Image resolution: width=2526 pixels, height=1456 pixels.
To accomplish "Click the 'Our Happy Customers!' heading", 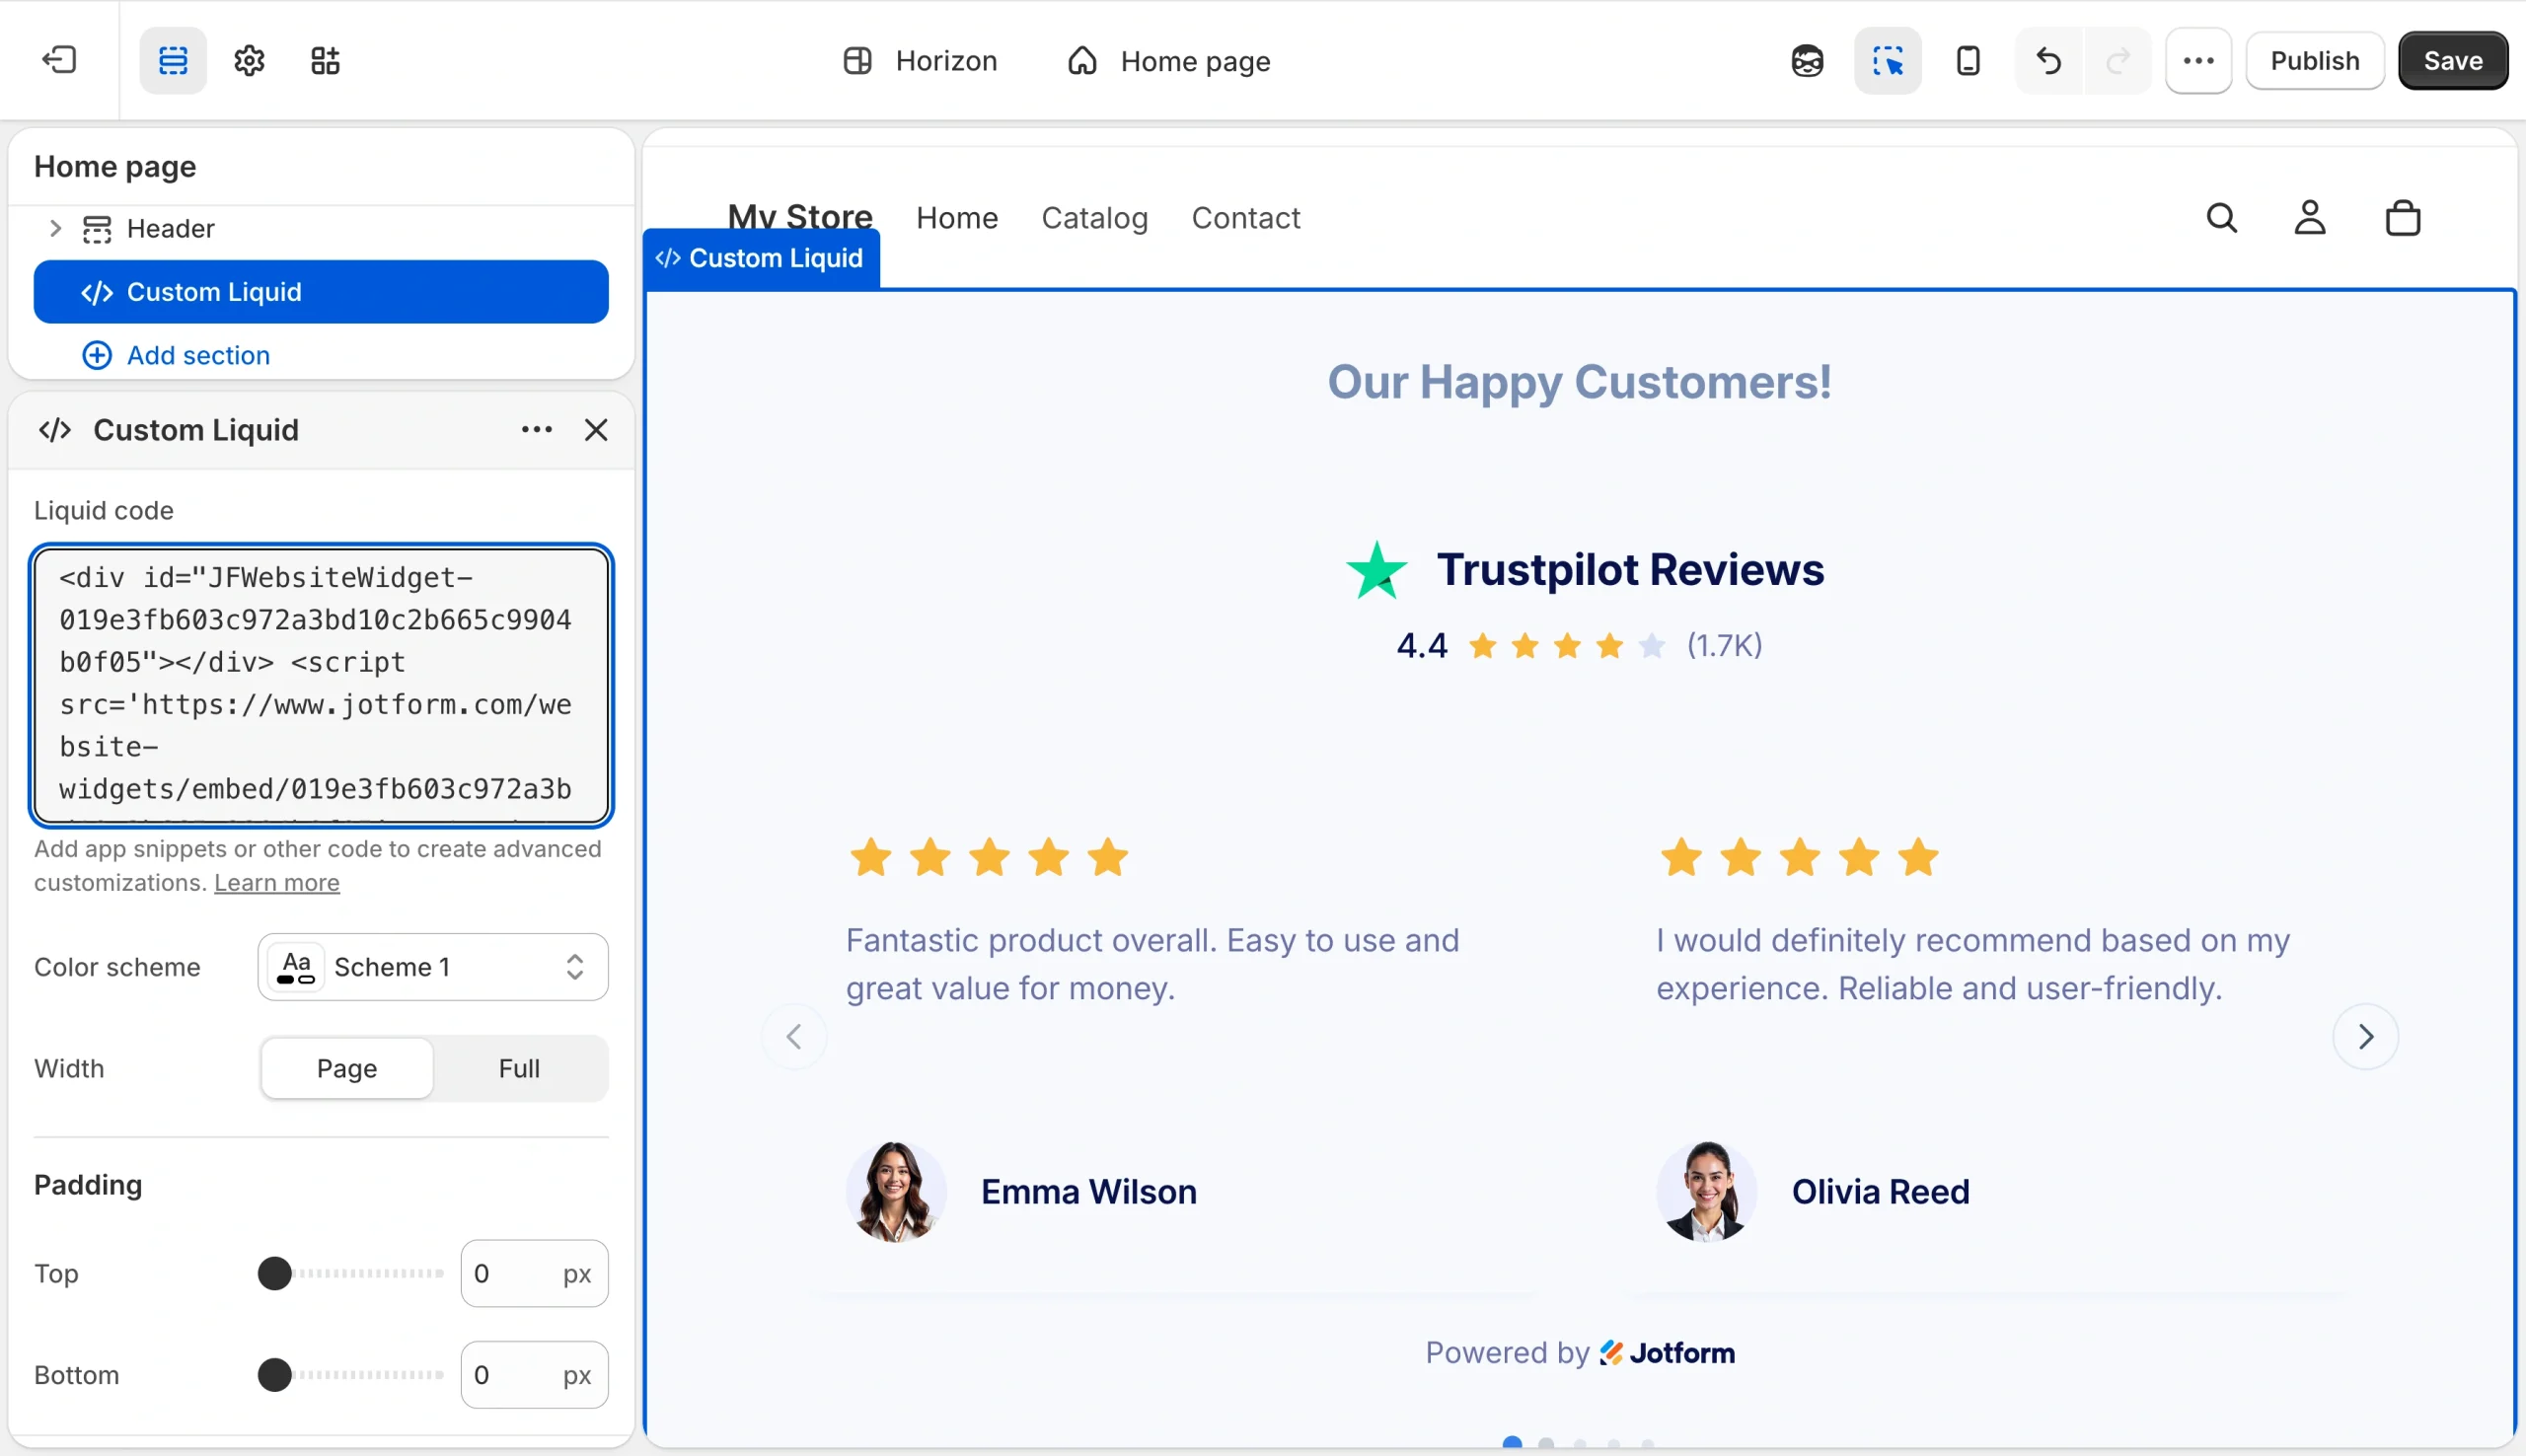I will pyautogui.click(x=1579, y=382).
